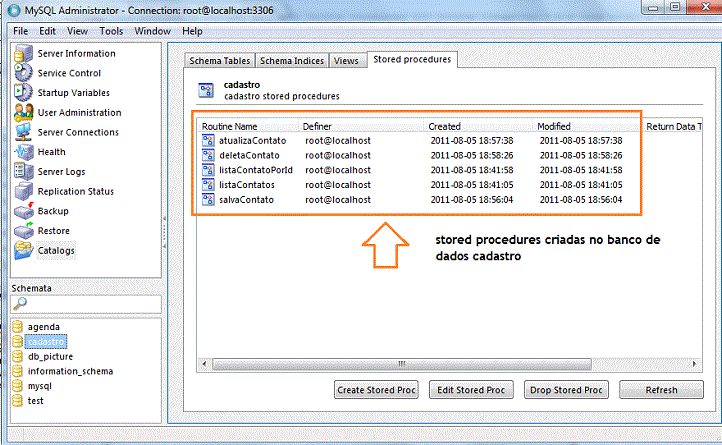Switch to the Views tab
Viewport: 722px width, 445px height.
[x=346, y=61]
